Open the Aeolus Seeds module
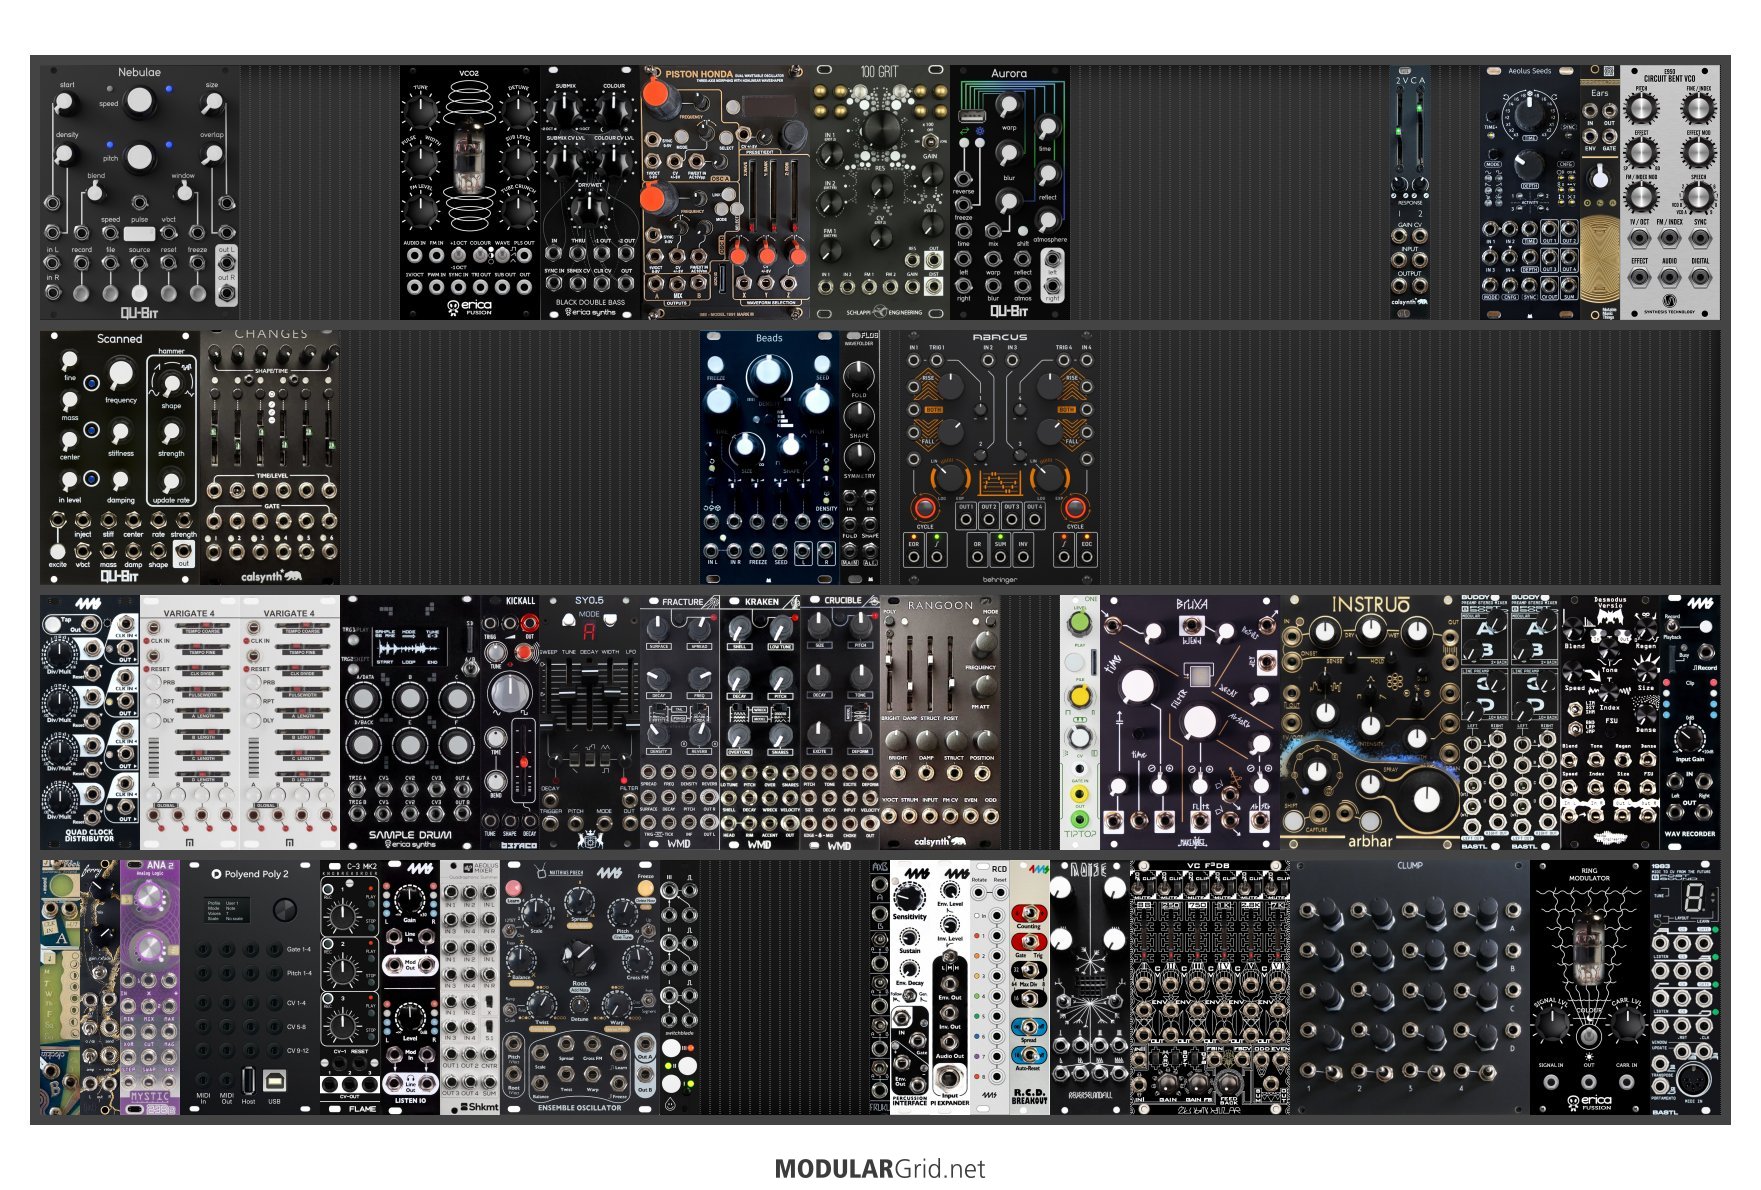This screenshot has height=1190, width=1761. [x=1530, y=193]
